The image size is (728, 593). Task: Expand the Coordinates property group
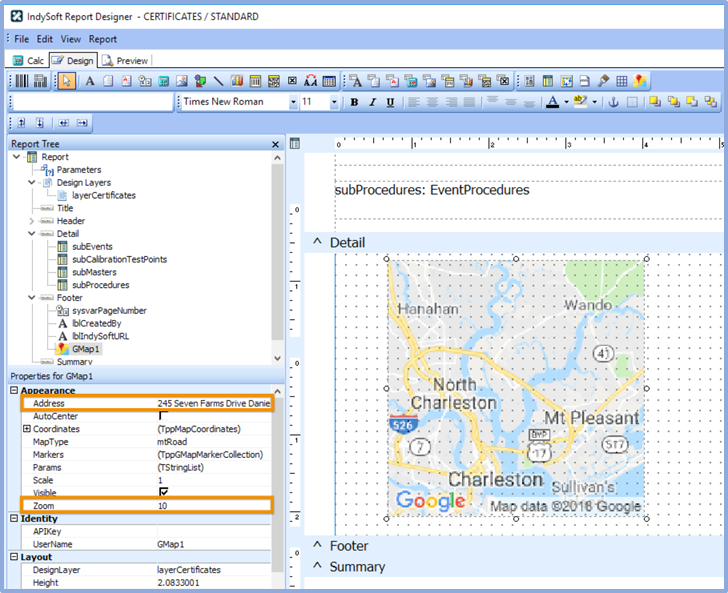coord(26,429)
